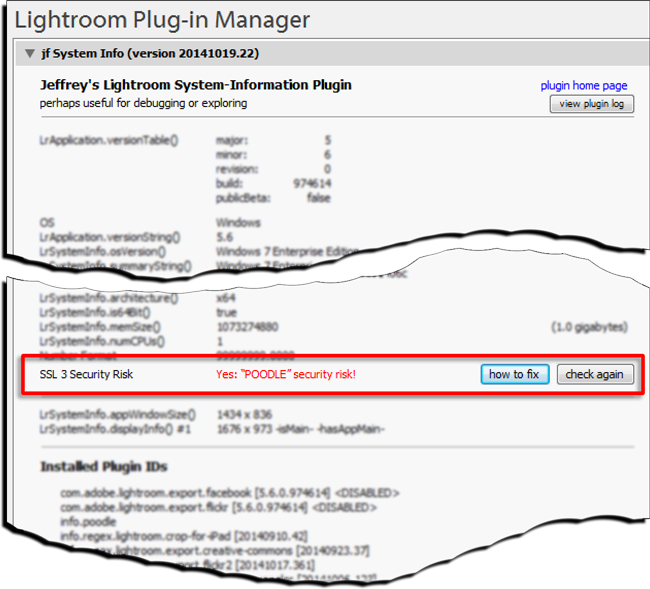The width and height of the screenshot is (650, 589).
Task: Click the (1.0 gigabytes) memory note
Action: coord(589,327)
